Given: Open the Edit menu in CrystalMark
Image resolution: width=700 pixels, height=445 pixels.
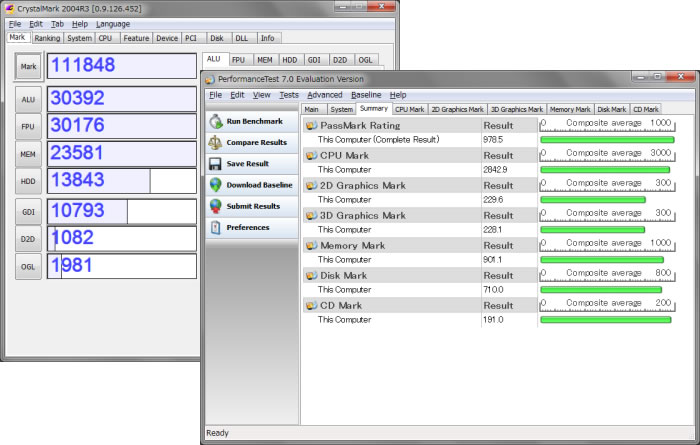Looking at the screenshot, I should click(36, 24).
